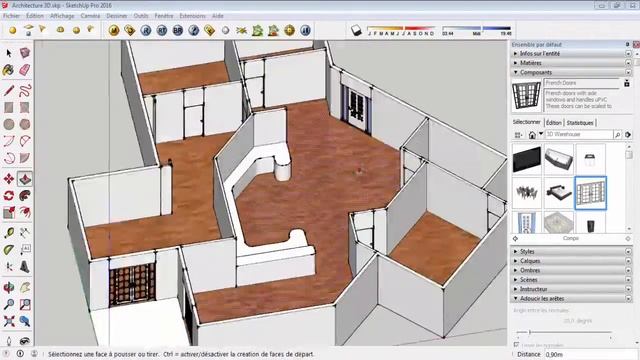Select the Arc tool

pyautogui.click(x=9, y=141)
